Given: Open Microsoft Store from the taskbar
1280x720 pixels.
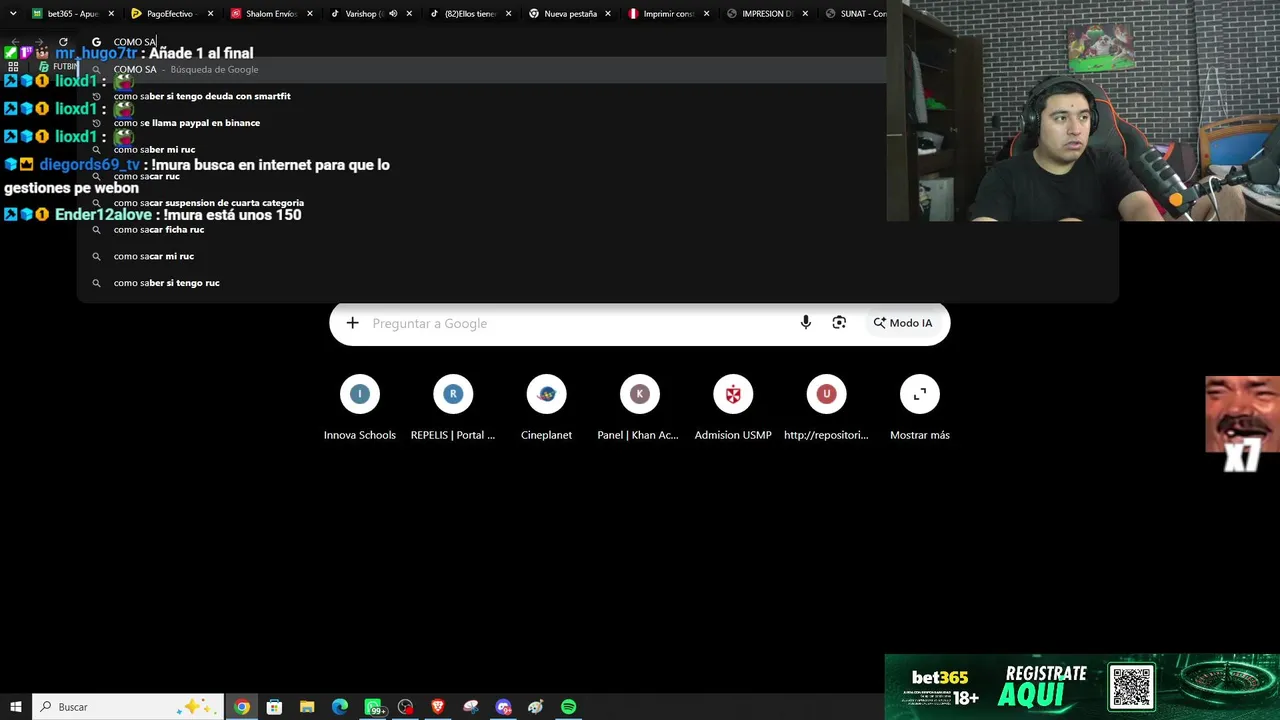Looking at the screenshot, I should (x=274, y=707).
